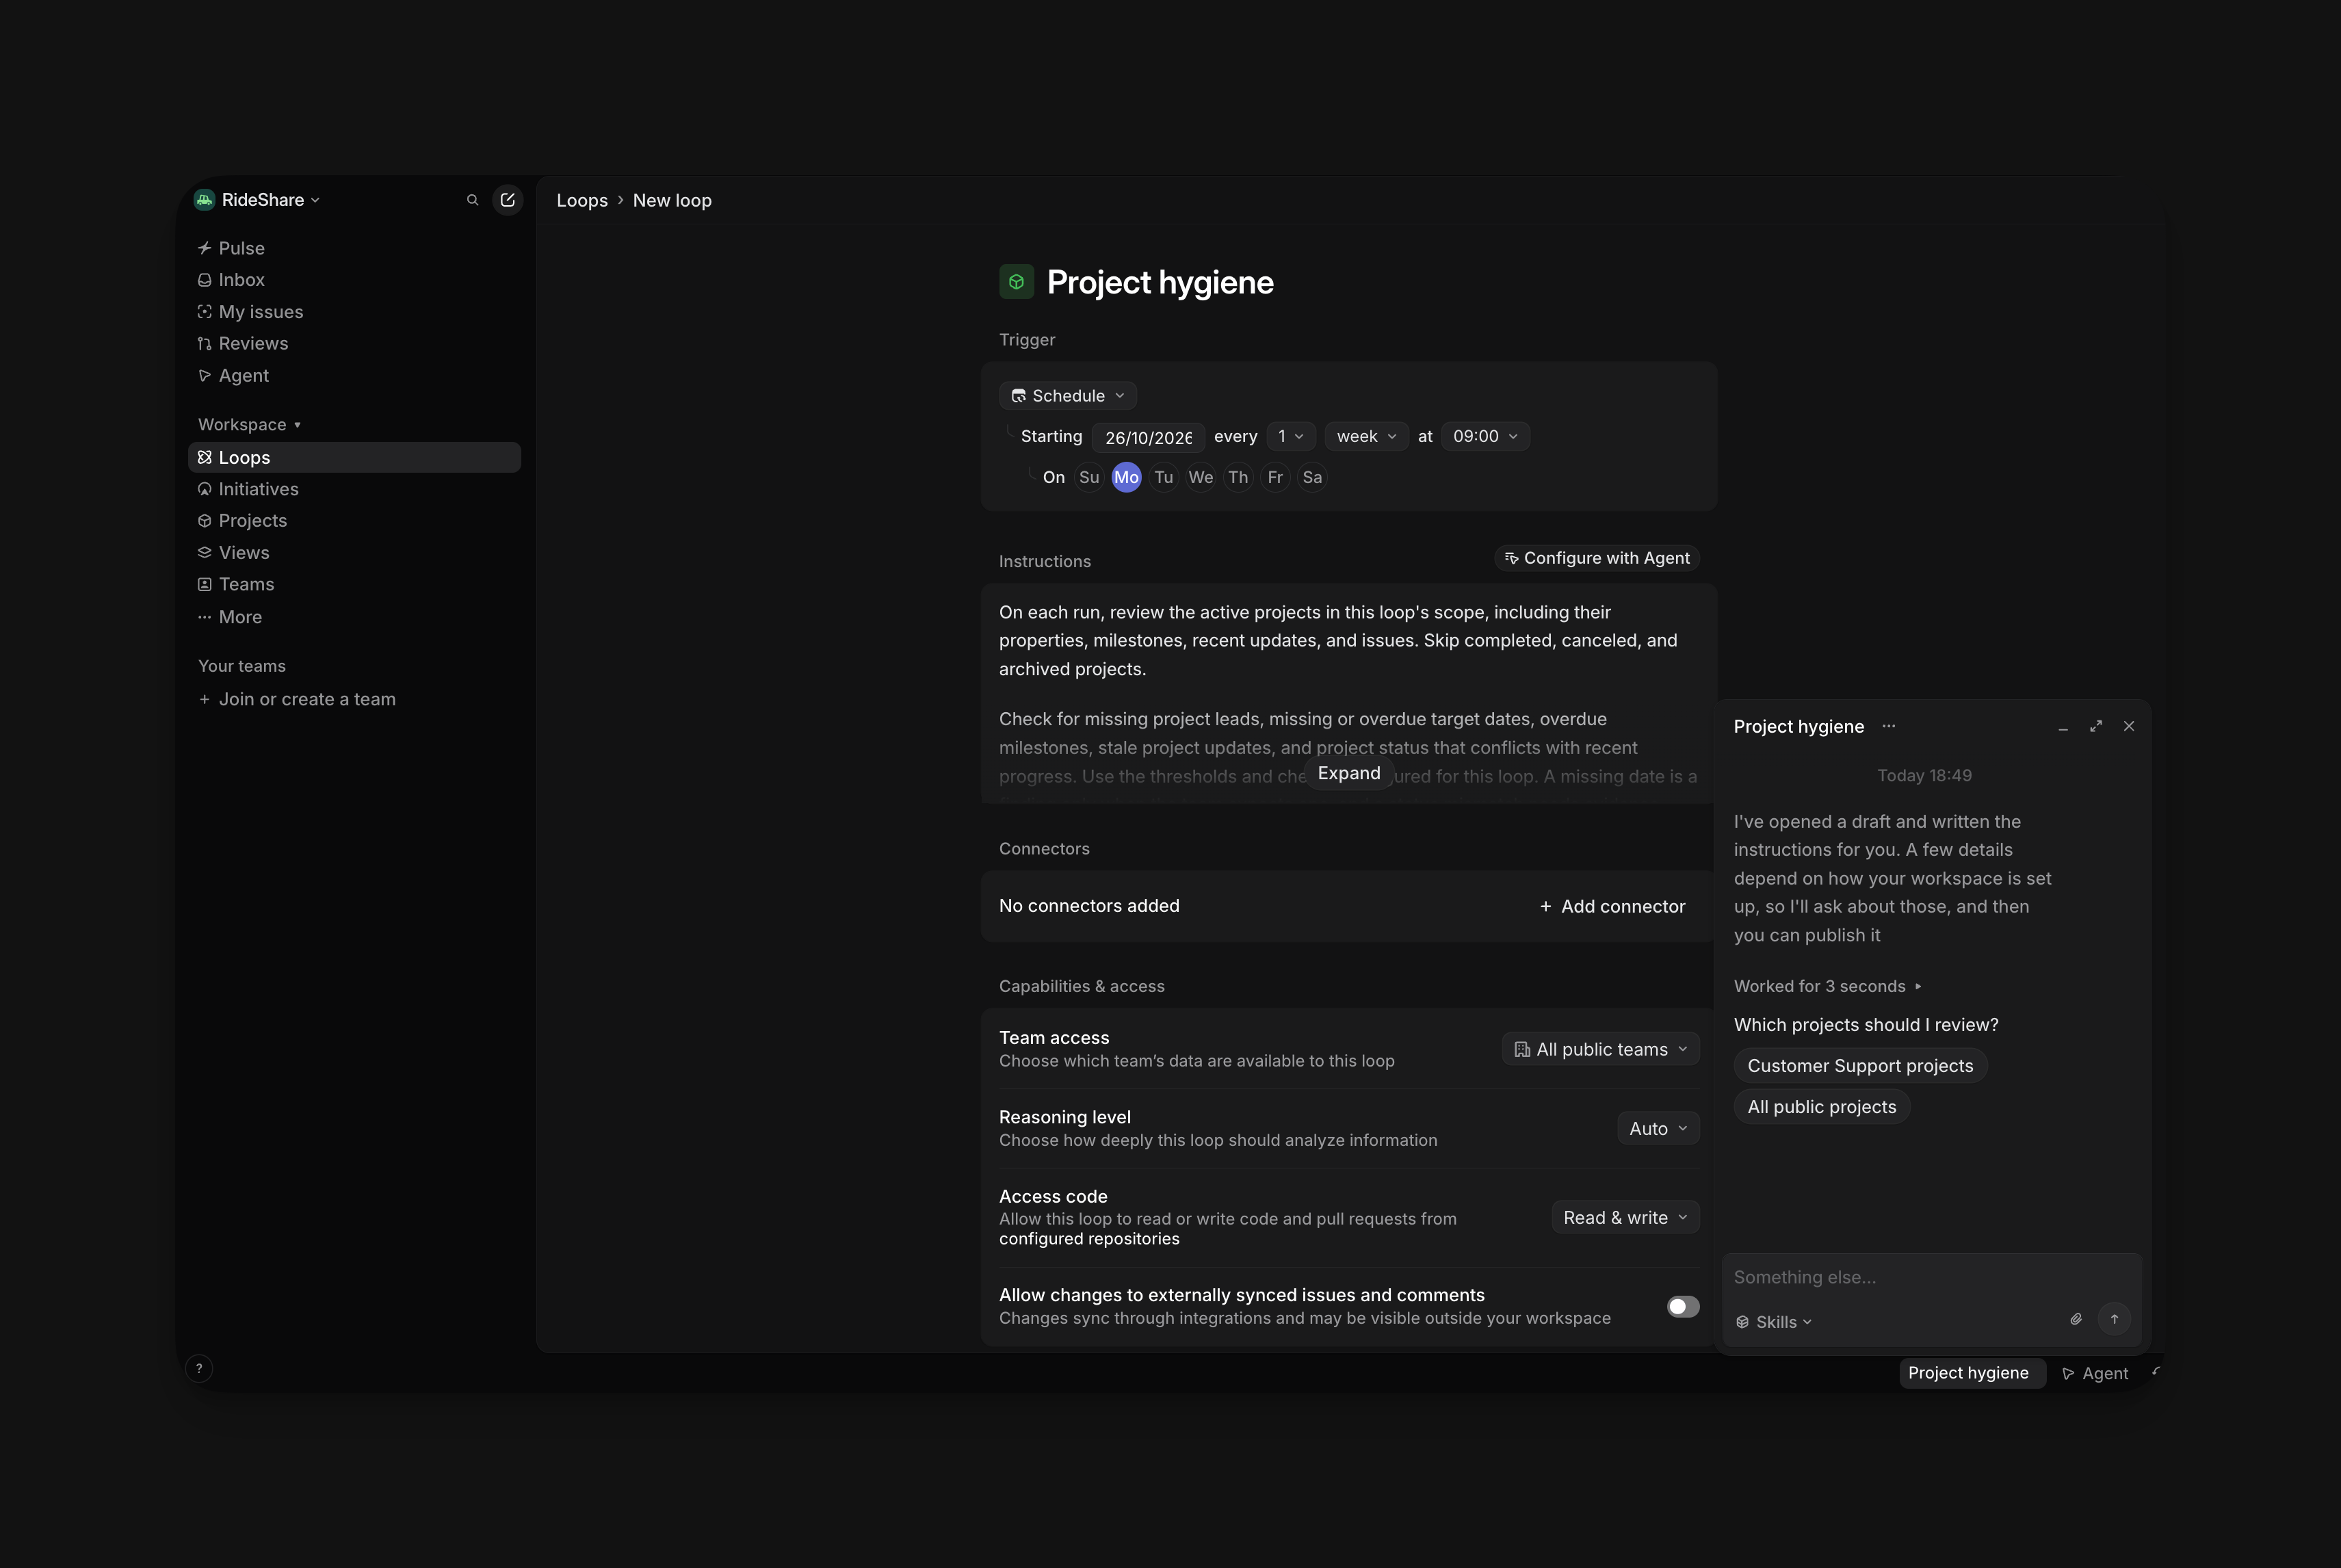Click the configured repositories link
The width and height of the screenshot is (2341, 1568).
(x=1089, y=1239)
